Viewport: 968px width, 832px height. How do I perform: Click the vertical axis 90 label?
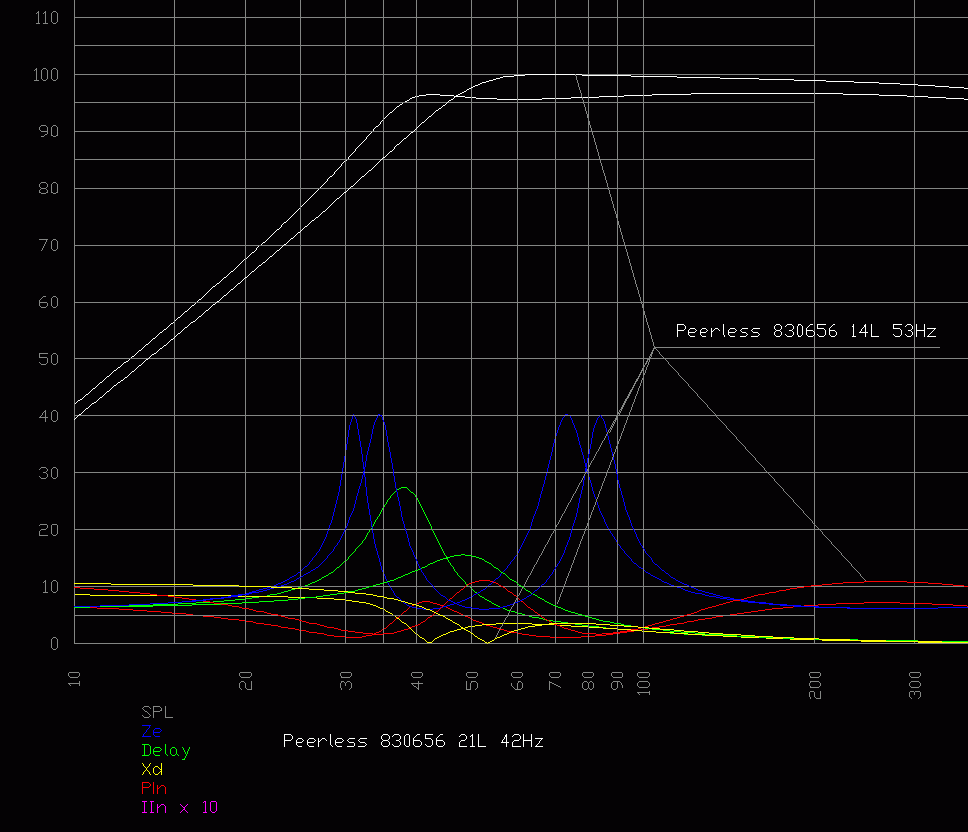pyautogui.click(x=49, y=131)
